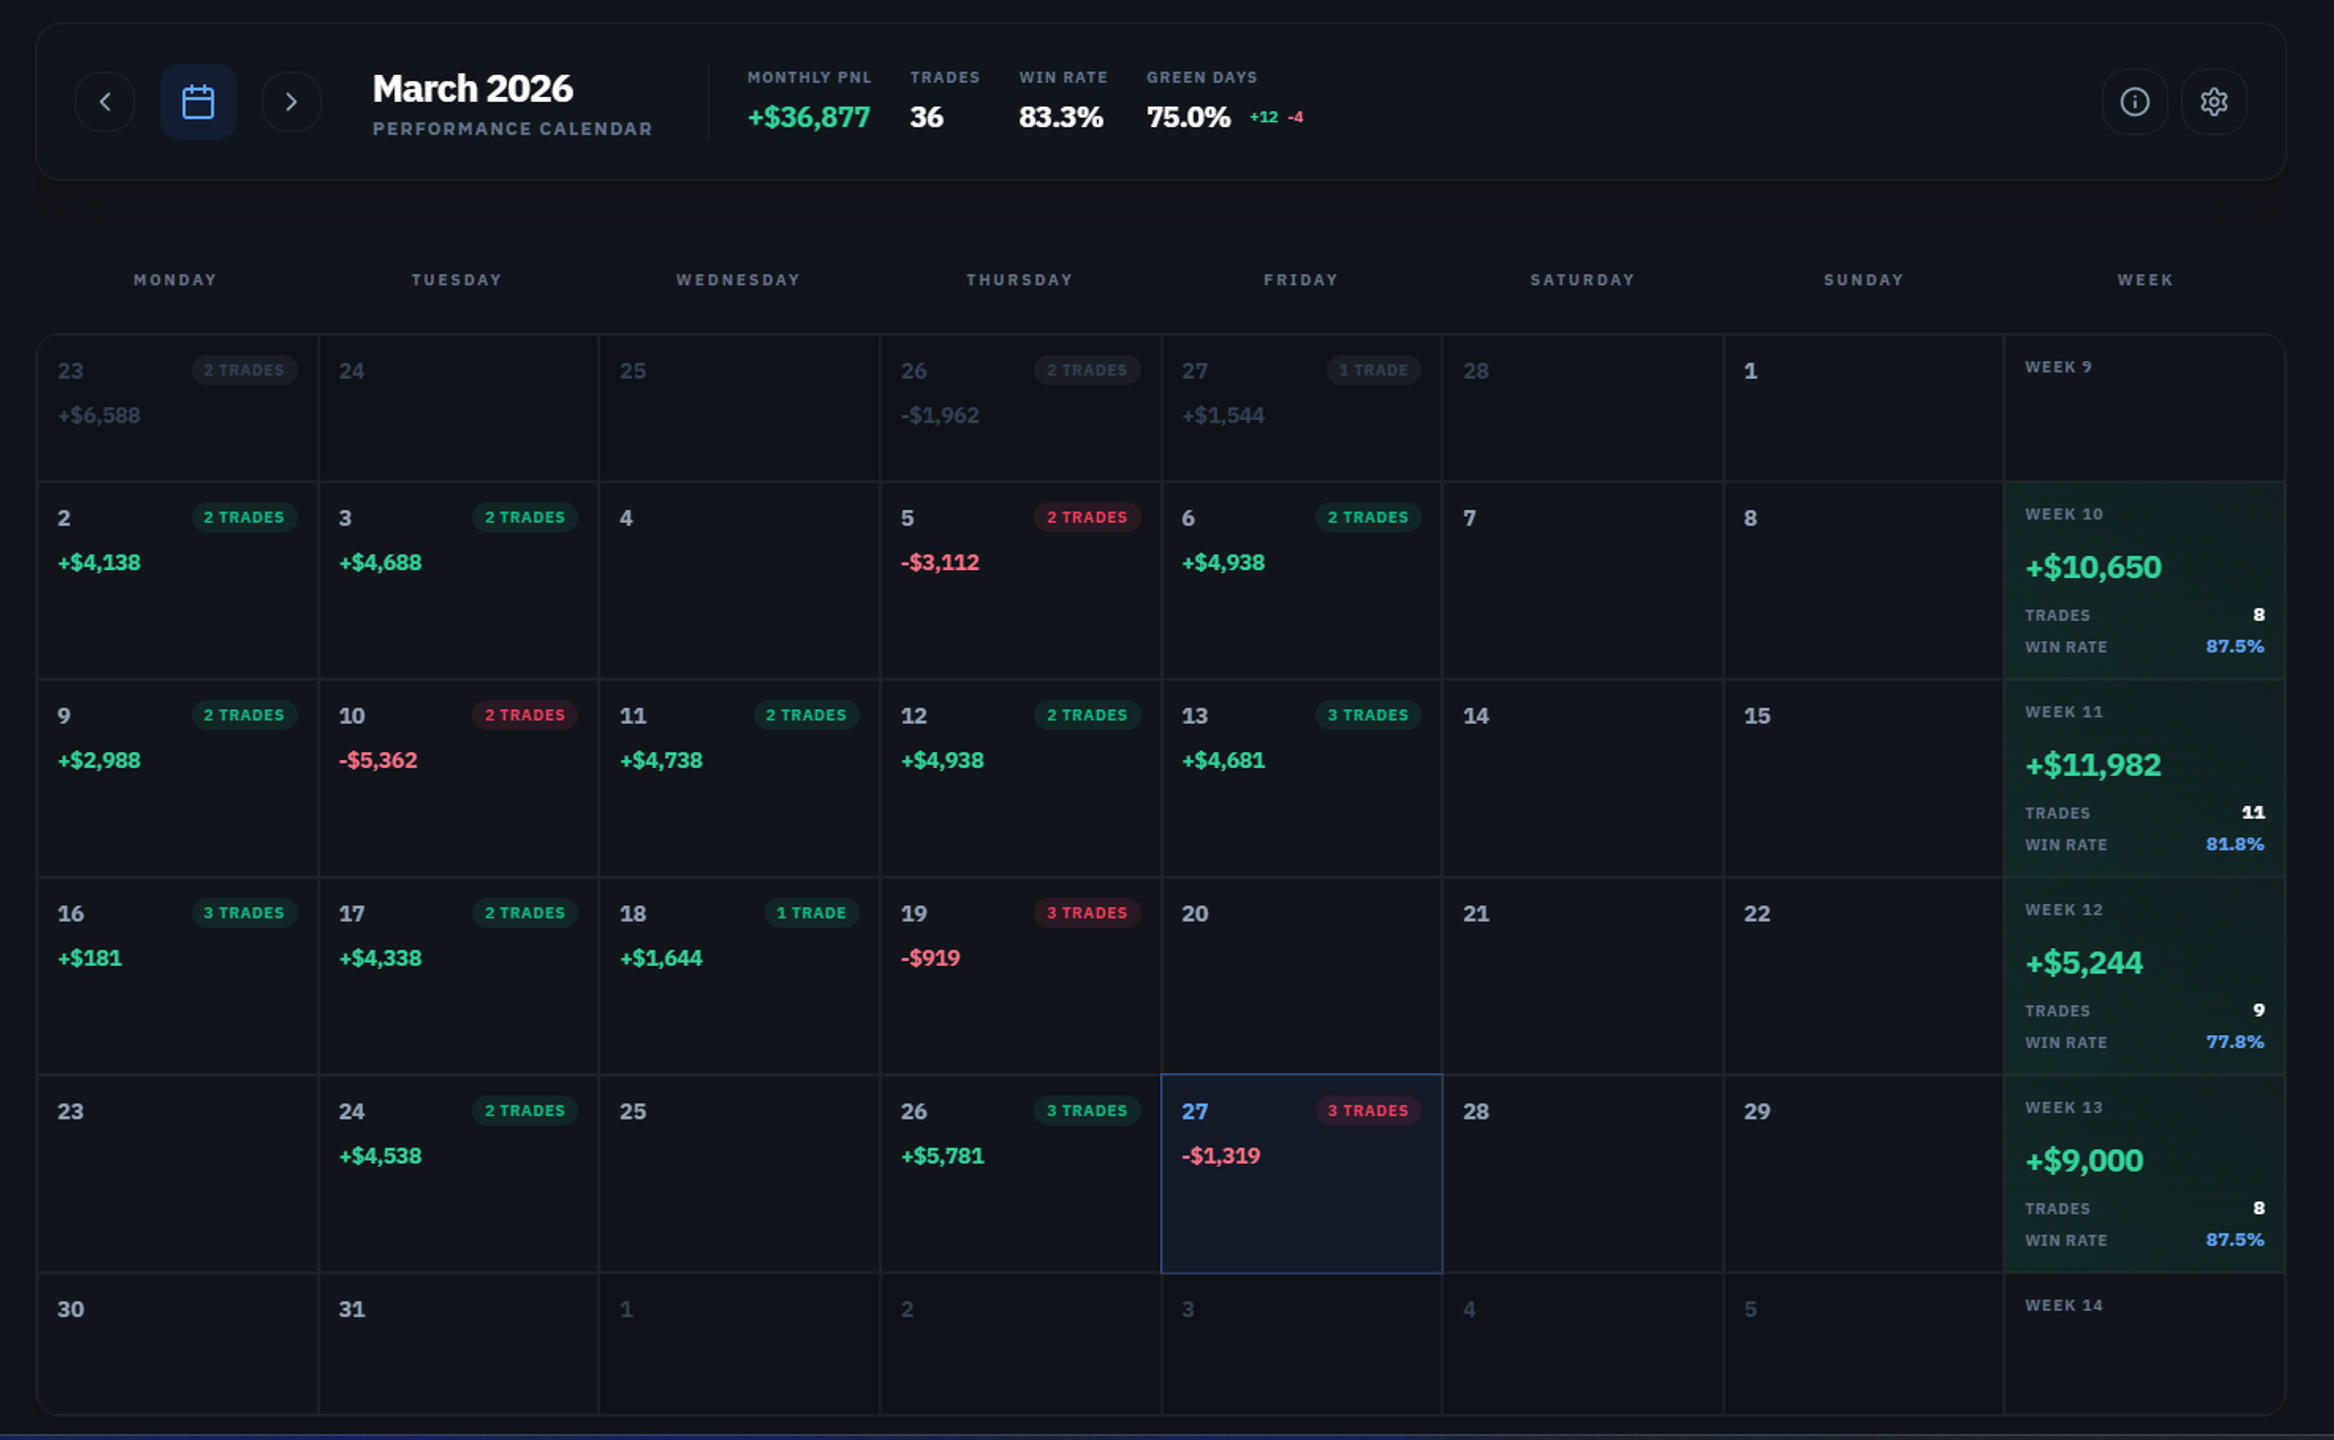Viewport: 2334px width, 1440px height.
Task: Go to the previous month arrow
Action: click(x=105, y=102)
